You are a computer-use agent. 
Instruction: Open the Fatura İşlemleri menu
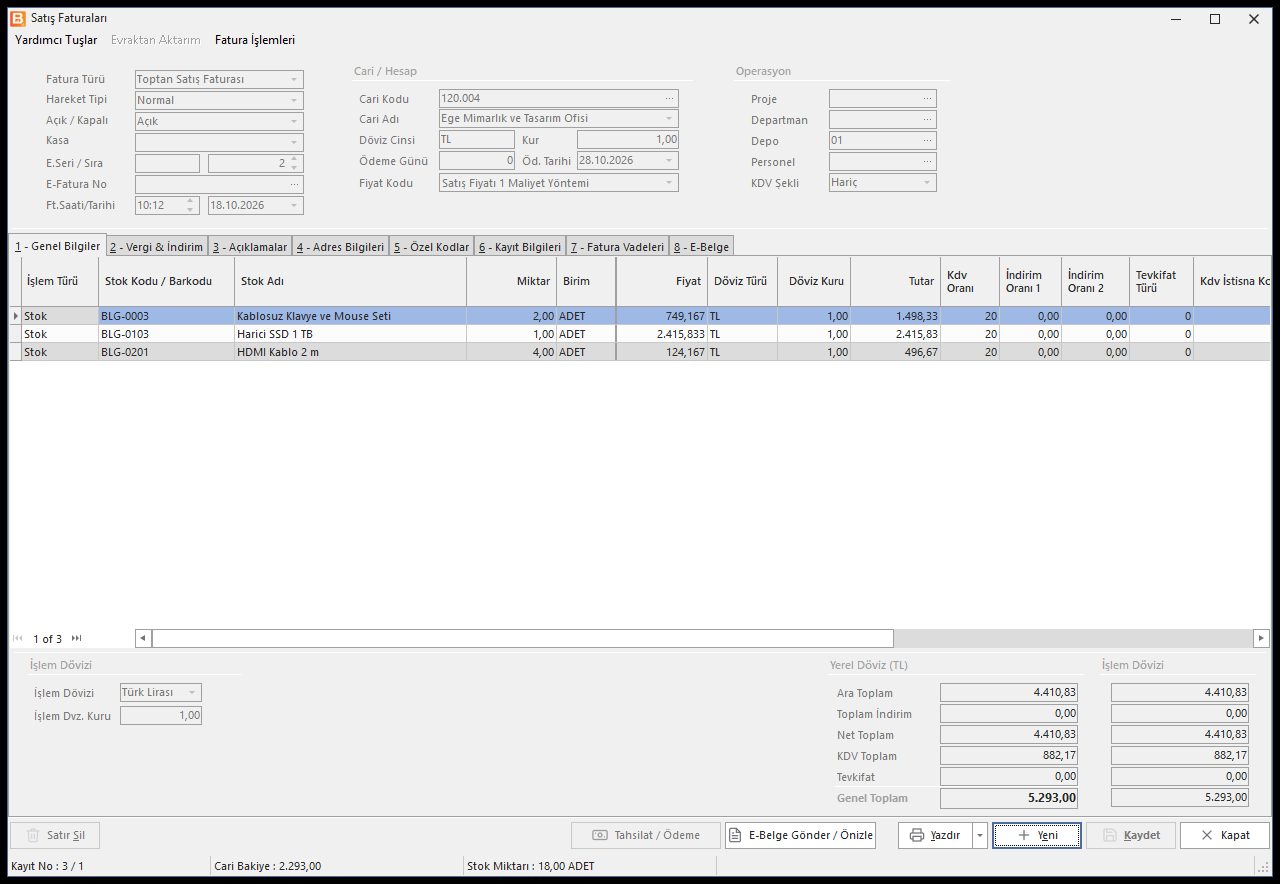click(x=255, y=40)
